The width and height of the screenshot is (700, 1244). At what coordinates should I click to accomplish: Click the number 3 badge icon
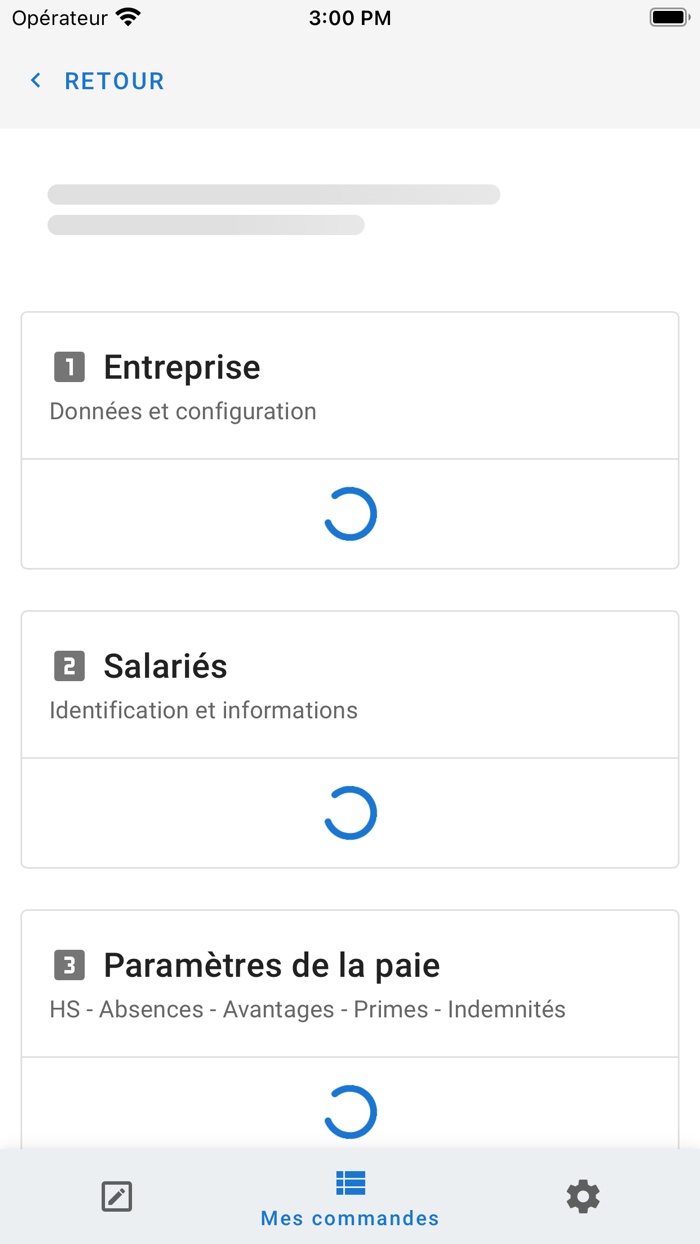click(69, 965)
